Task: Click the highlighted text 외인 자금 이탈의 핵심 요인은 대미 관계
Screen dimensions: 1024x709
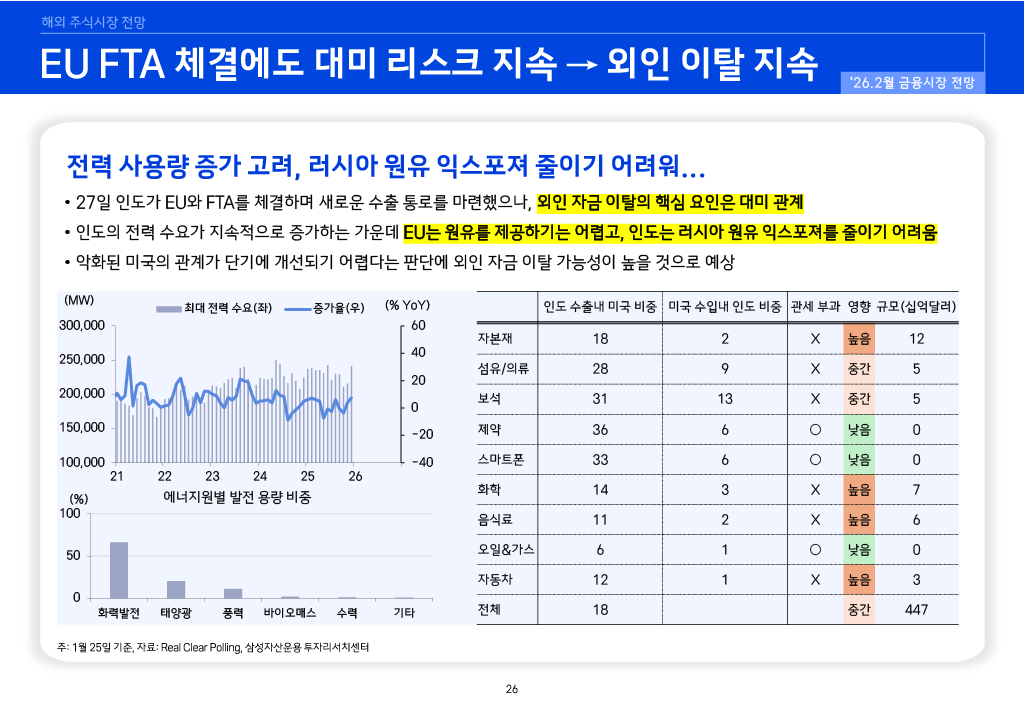Action: pyautogui.click(x=670, y=202)
